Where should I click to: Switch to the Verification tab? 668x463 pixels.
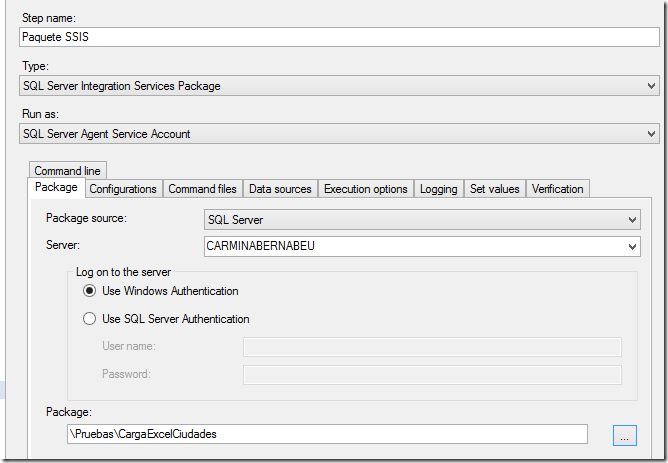[557, 189]
